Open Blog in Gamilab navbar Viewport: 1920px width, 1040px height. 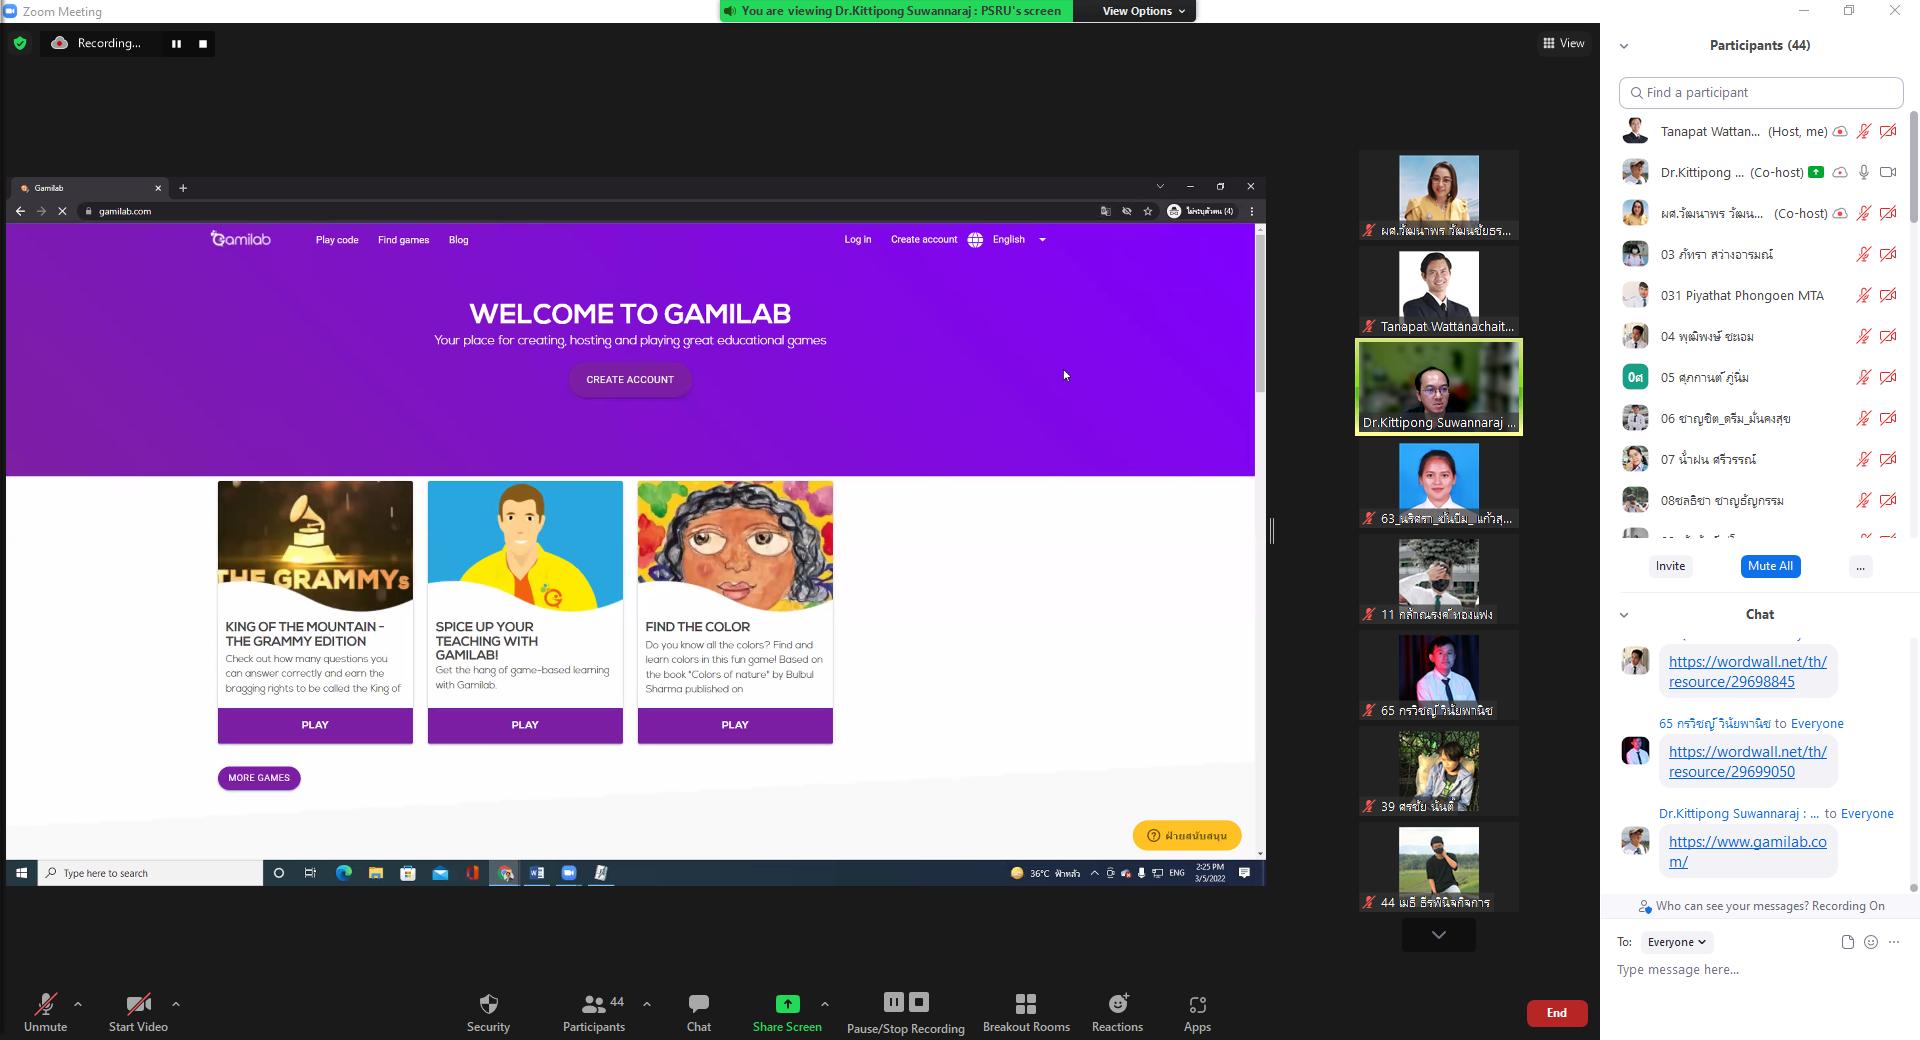click(458, 240)
